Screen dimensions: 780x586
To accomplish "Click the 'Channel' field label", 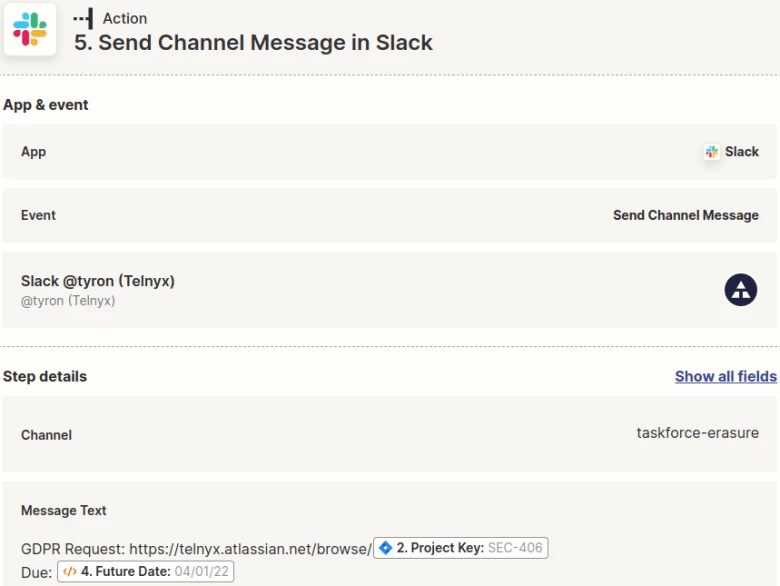I will (x=46, y=435).
